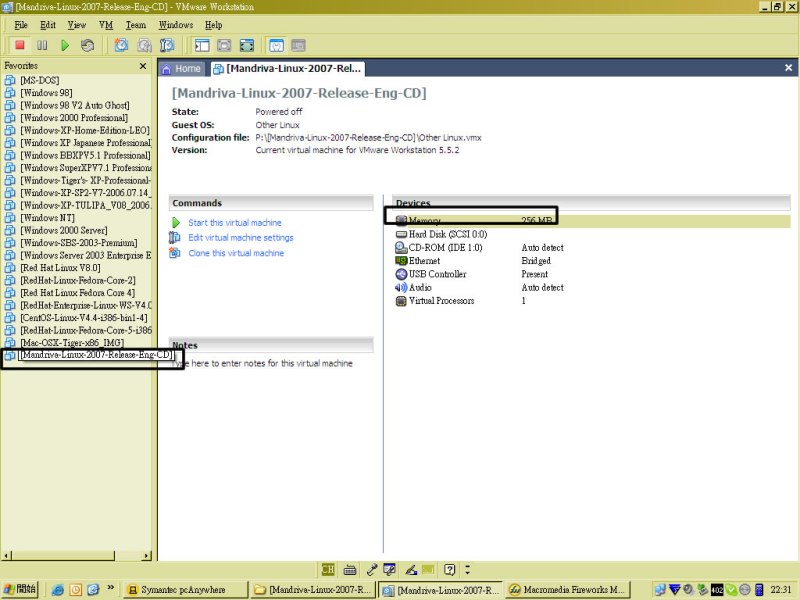Select the CD-ROM (IDE 1:0) device icon
800x600 pixels.
(x=401, y=247)
